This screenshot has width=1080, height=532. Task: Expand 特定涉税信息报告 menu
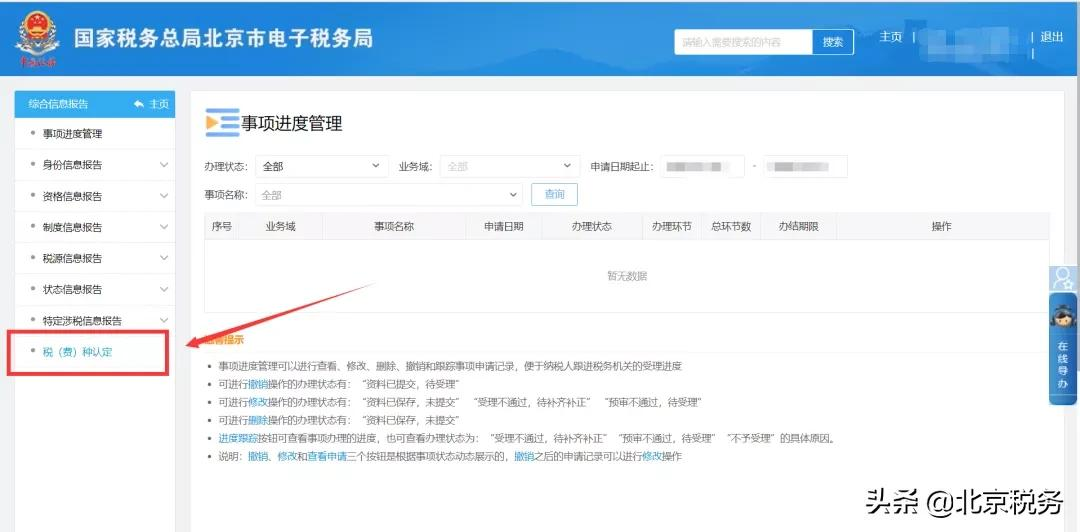[x=94, y=320]
